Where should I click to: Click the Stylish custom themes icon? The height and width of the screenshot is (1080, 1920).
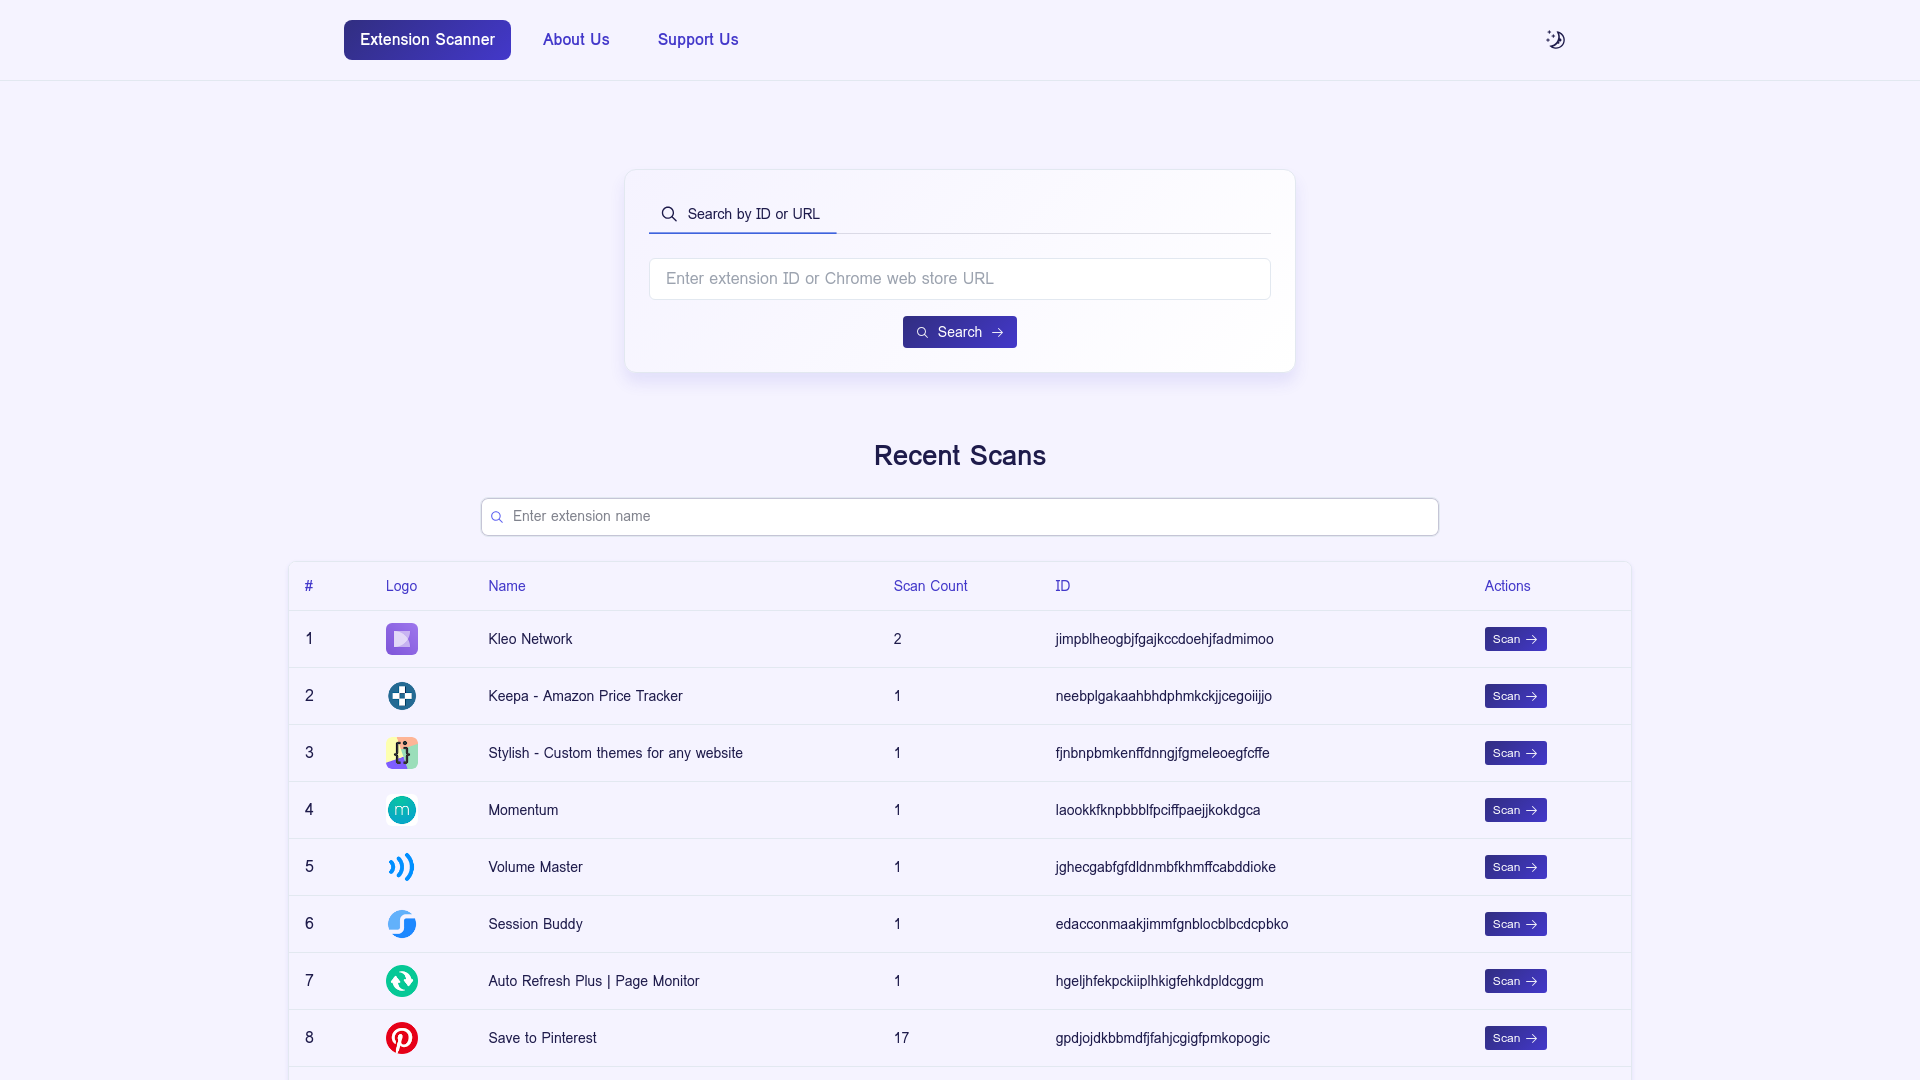pyautogui.click(x=401, y=752)
